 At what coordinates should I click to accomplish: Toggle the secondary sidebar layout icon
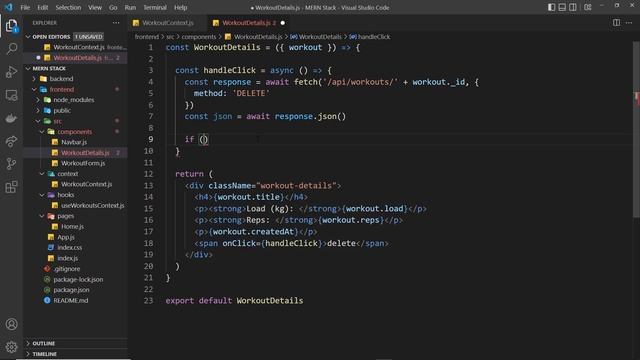click(x=573, y=7)
